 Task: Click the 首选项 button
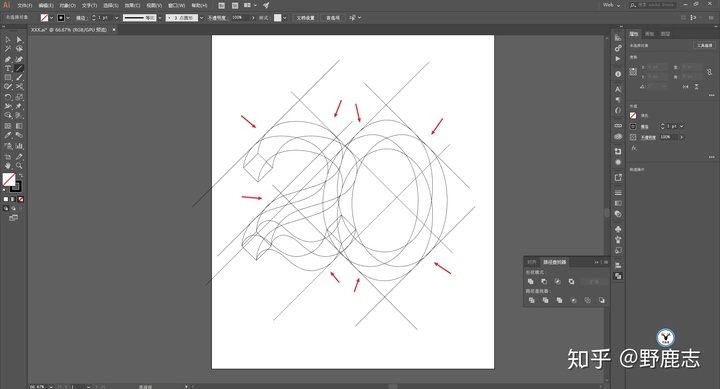point(333,18)
